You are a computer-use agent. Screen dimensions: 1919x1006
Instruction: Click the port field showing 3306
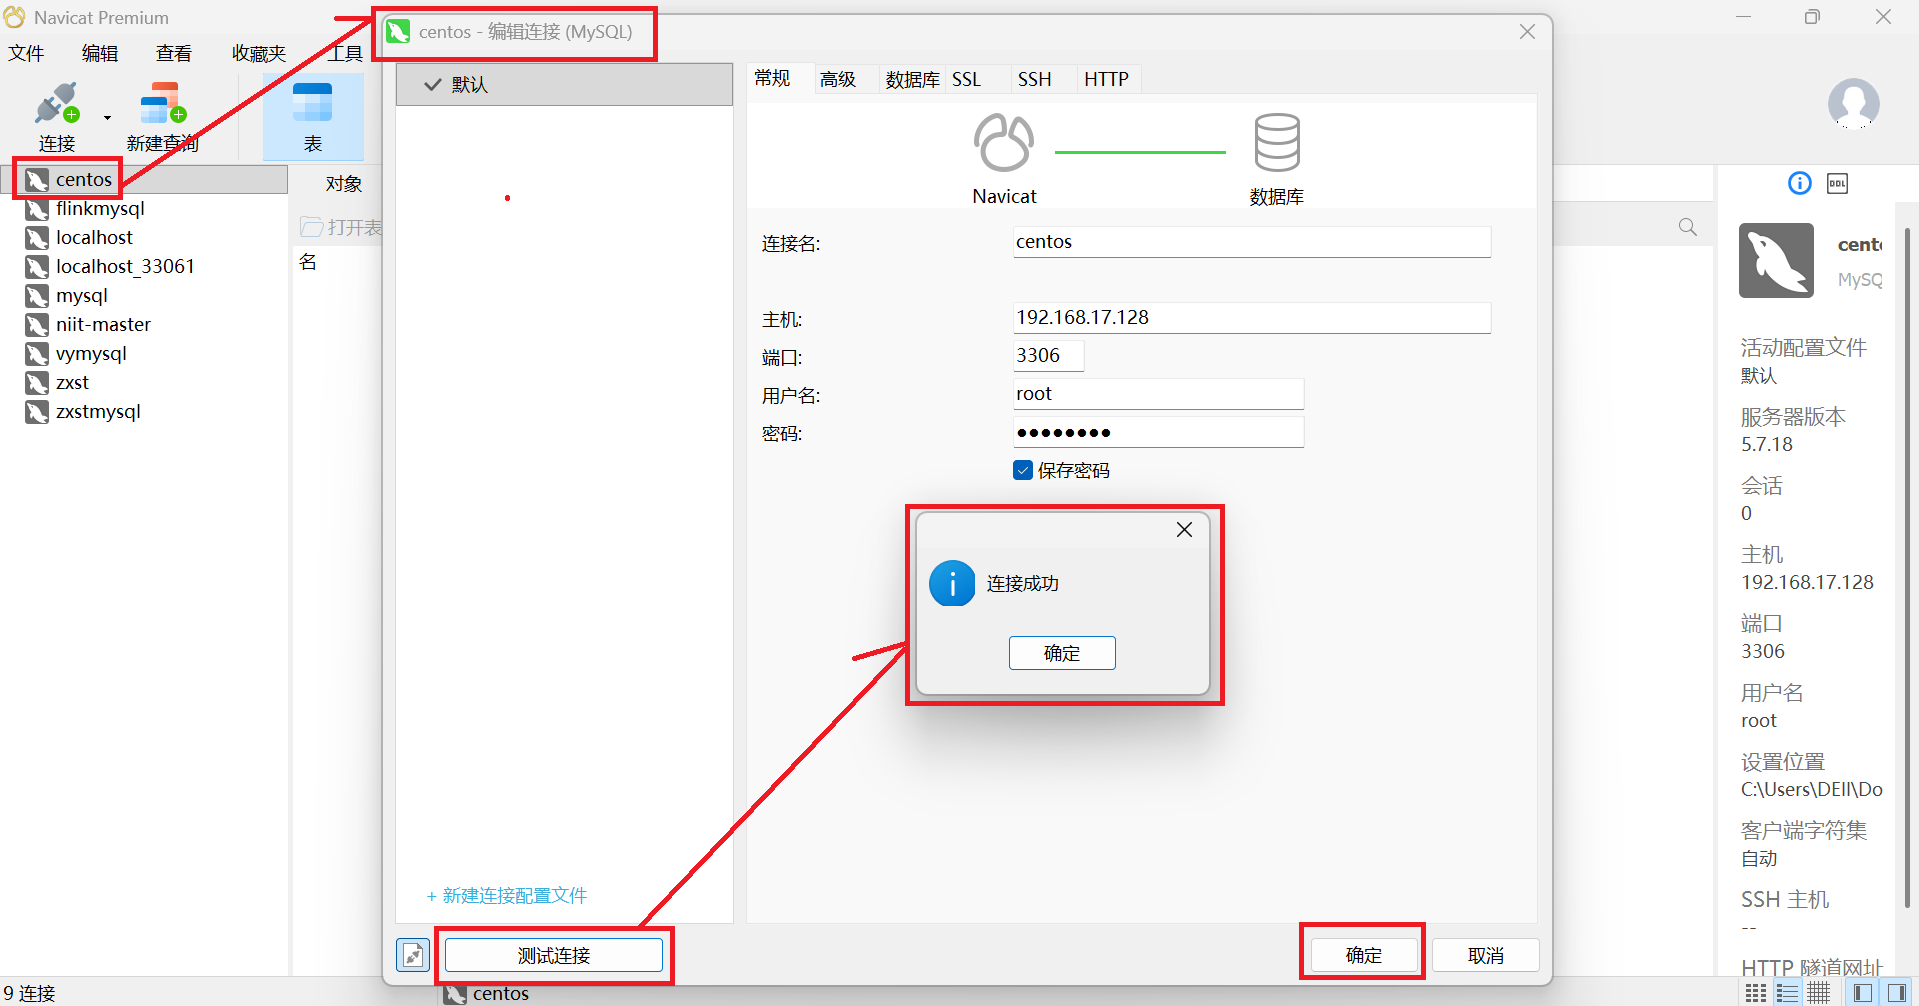coord(1048,356)
